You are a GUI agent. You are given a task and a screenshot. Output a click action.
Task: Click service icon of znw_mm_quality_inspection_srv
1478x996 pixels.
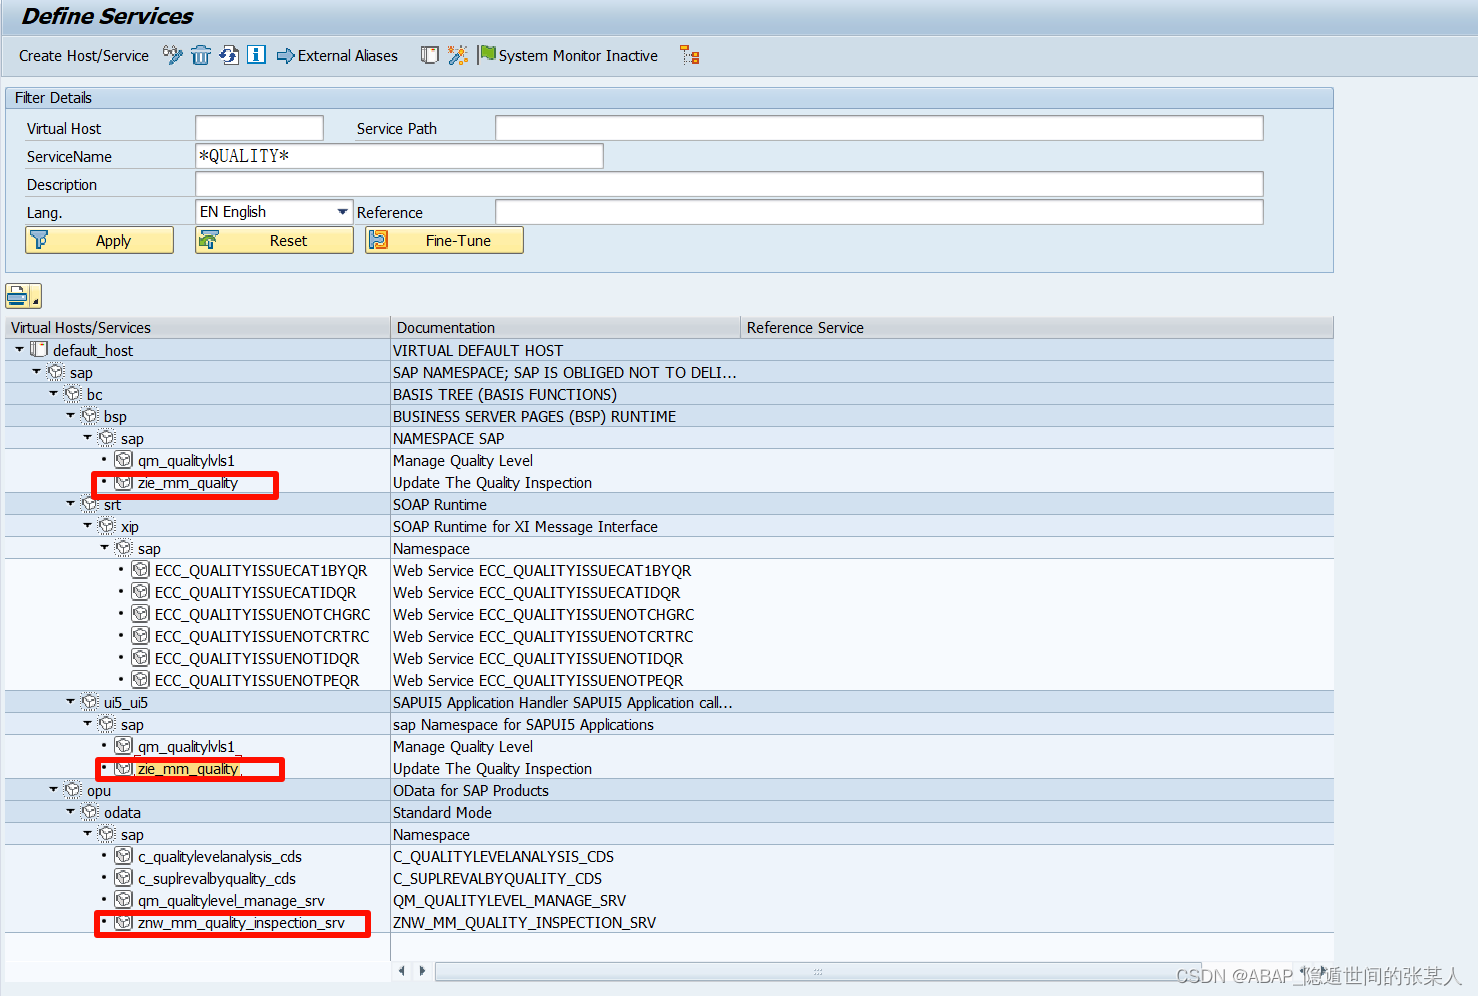coord(124,921)
